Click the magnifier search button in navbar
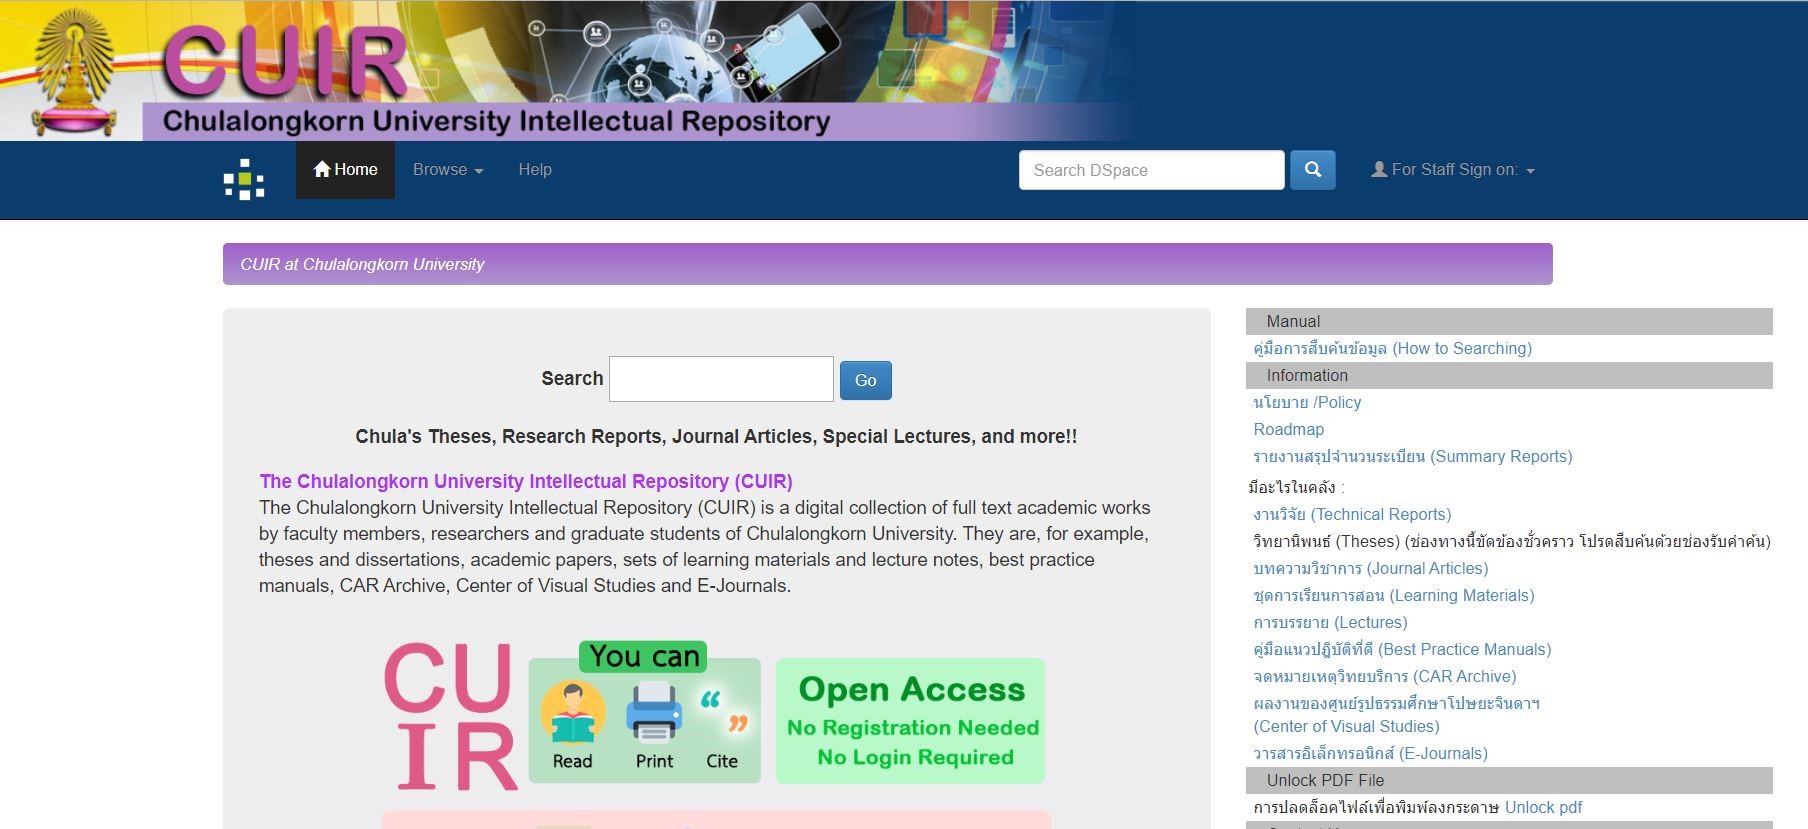The image size is (1808, 829). coord(1313,170)
